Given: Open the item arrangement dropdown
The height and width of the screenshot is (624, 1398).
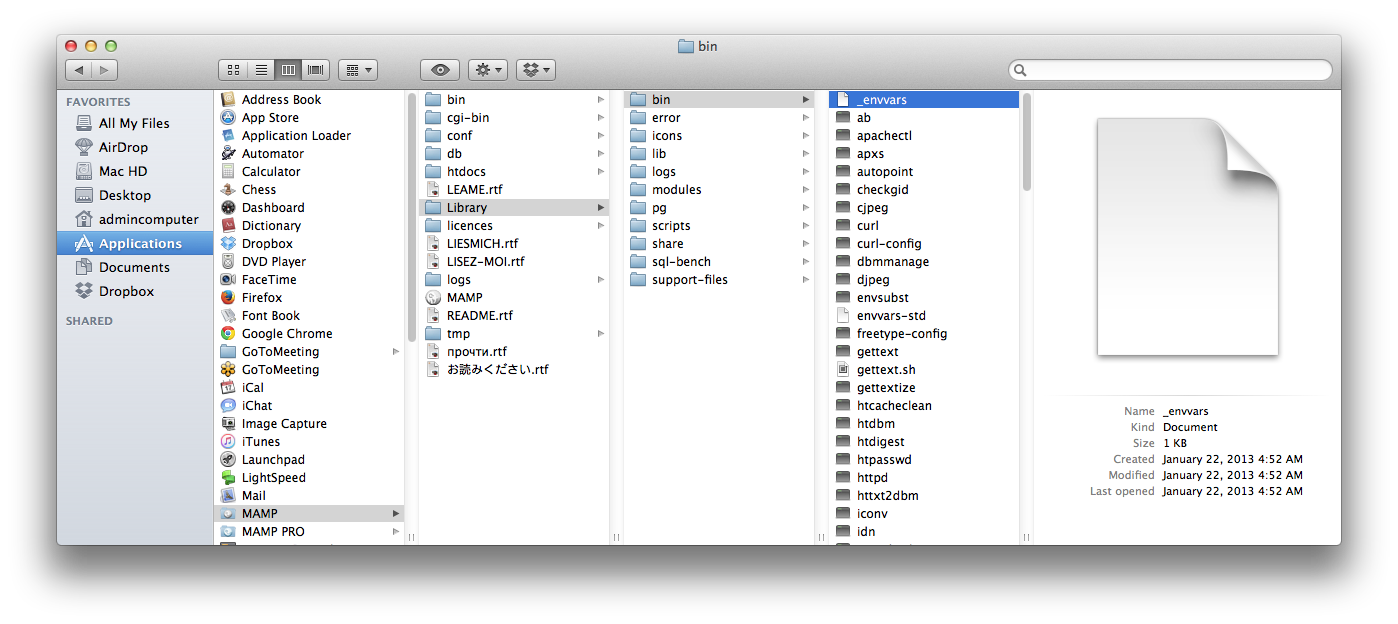Looking at the screenshot, I should click(x=358, y=70).
